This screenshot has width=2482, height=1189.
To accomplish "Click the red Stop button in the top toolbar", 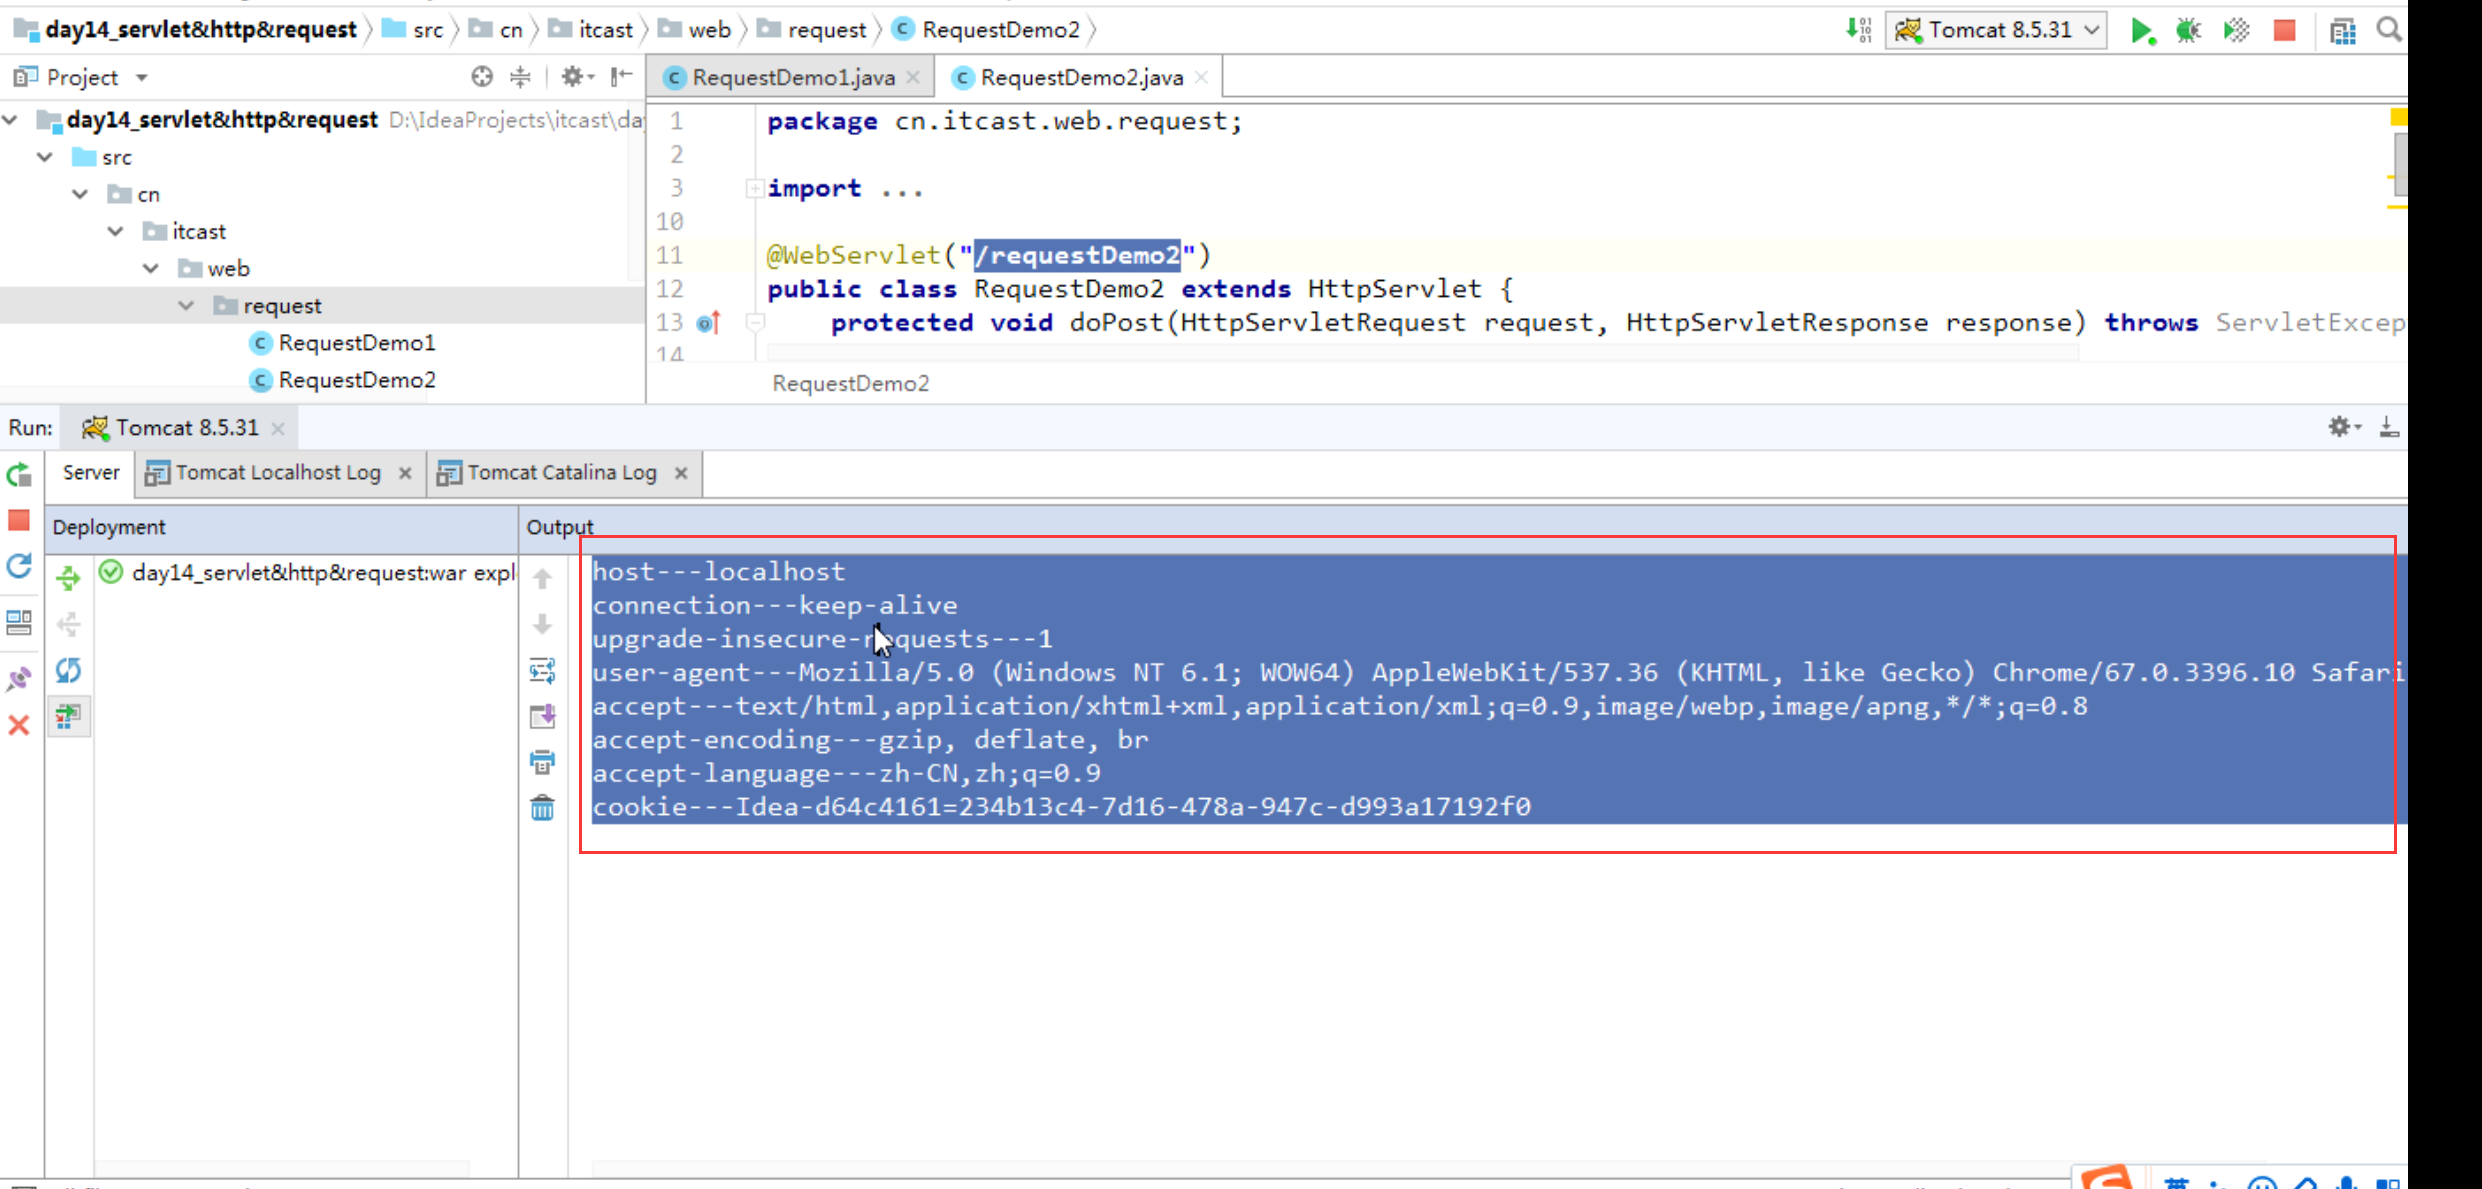I will pyautogui.click(x=2284, y=31).
